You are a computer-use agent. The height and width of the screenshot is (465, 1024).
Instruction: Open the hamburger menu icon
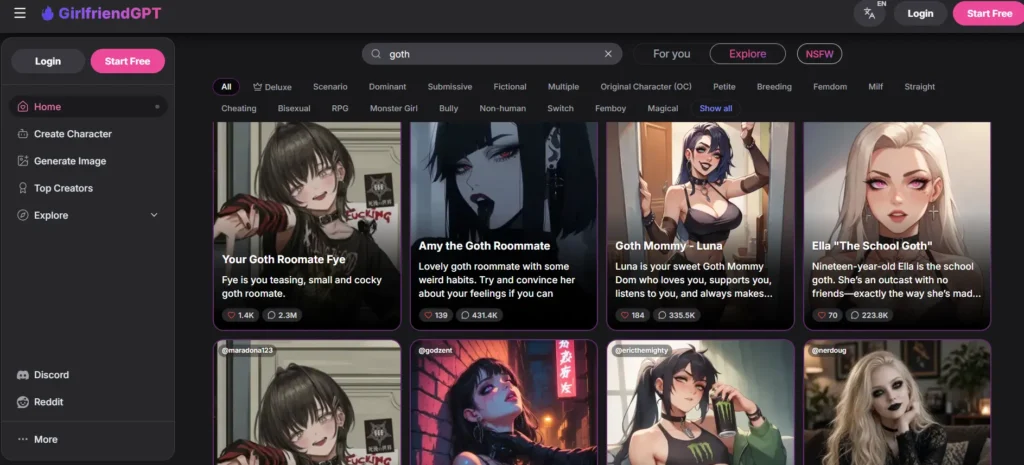coord(20,13)
